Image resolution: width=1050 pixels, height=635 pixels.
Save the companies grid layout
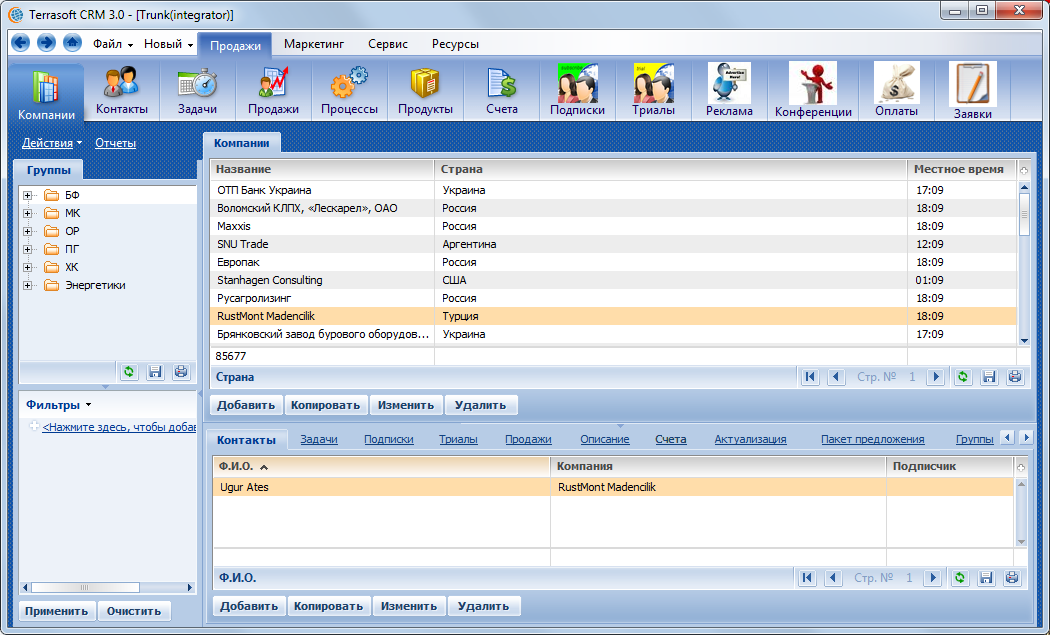(988, 376)
